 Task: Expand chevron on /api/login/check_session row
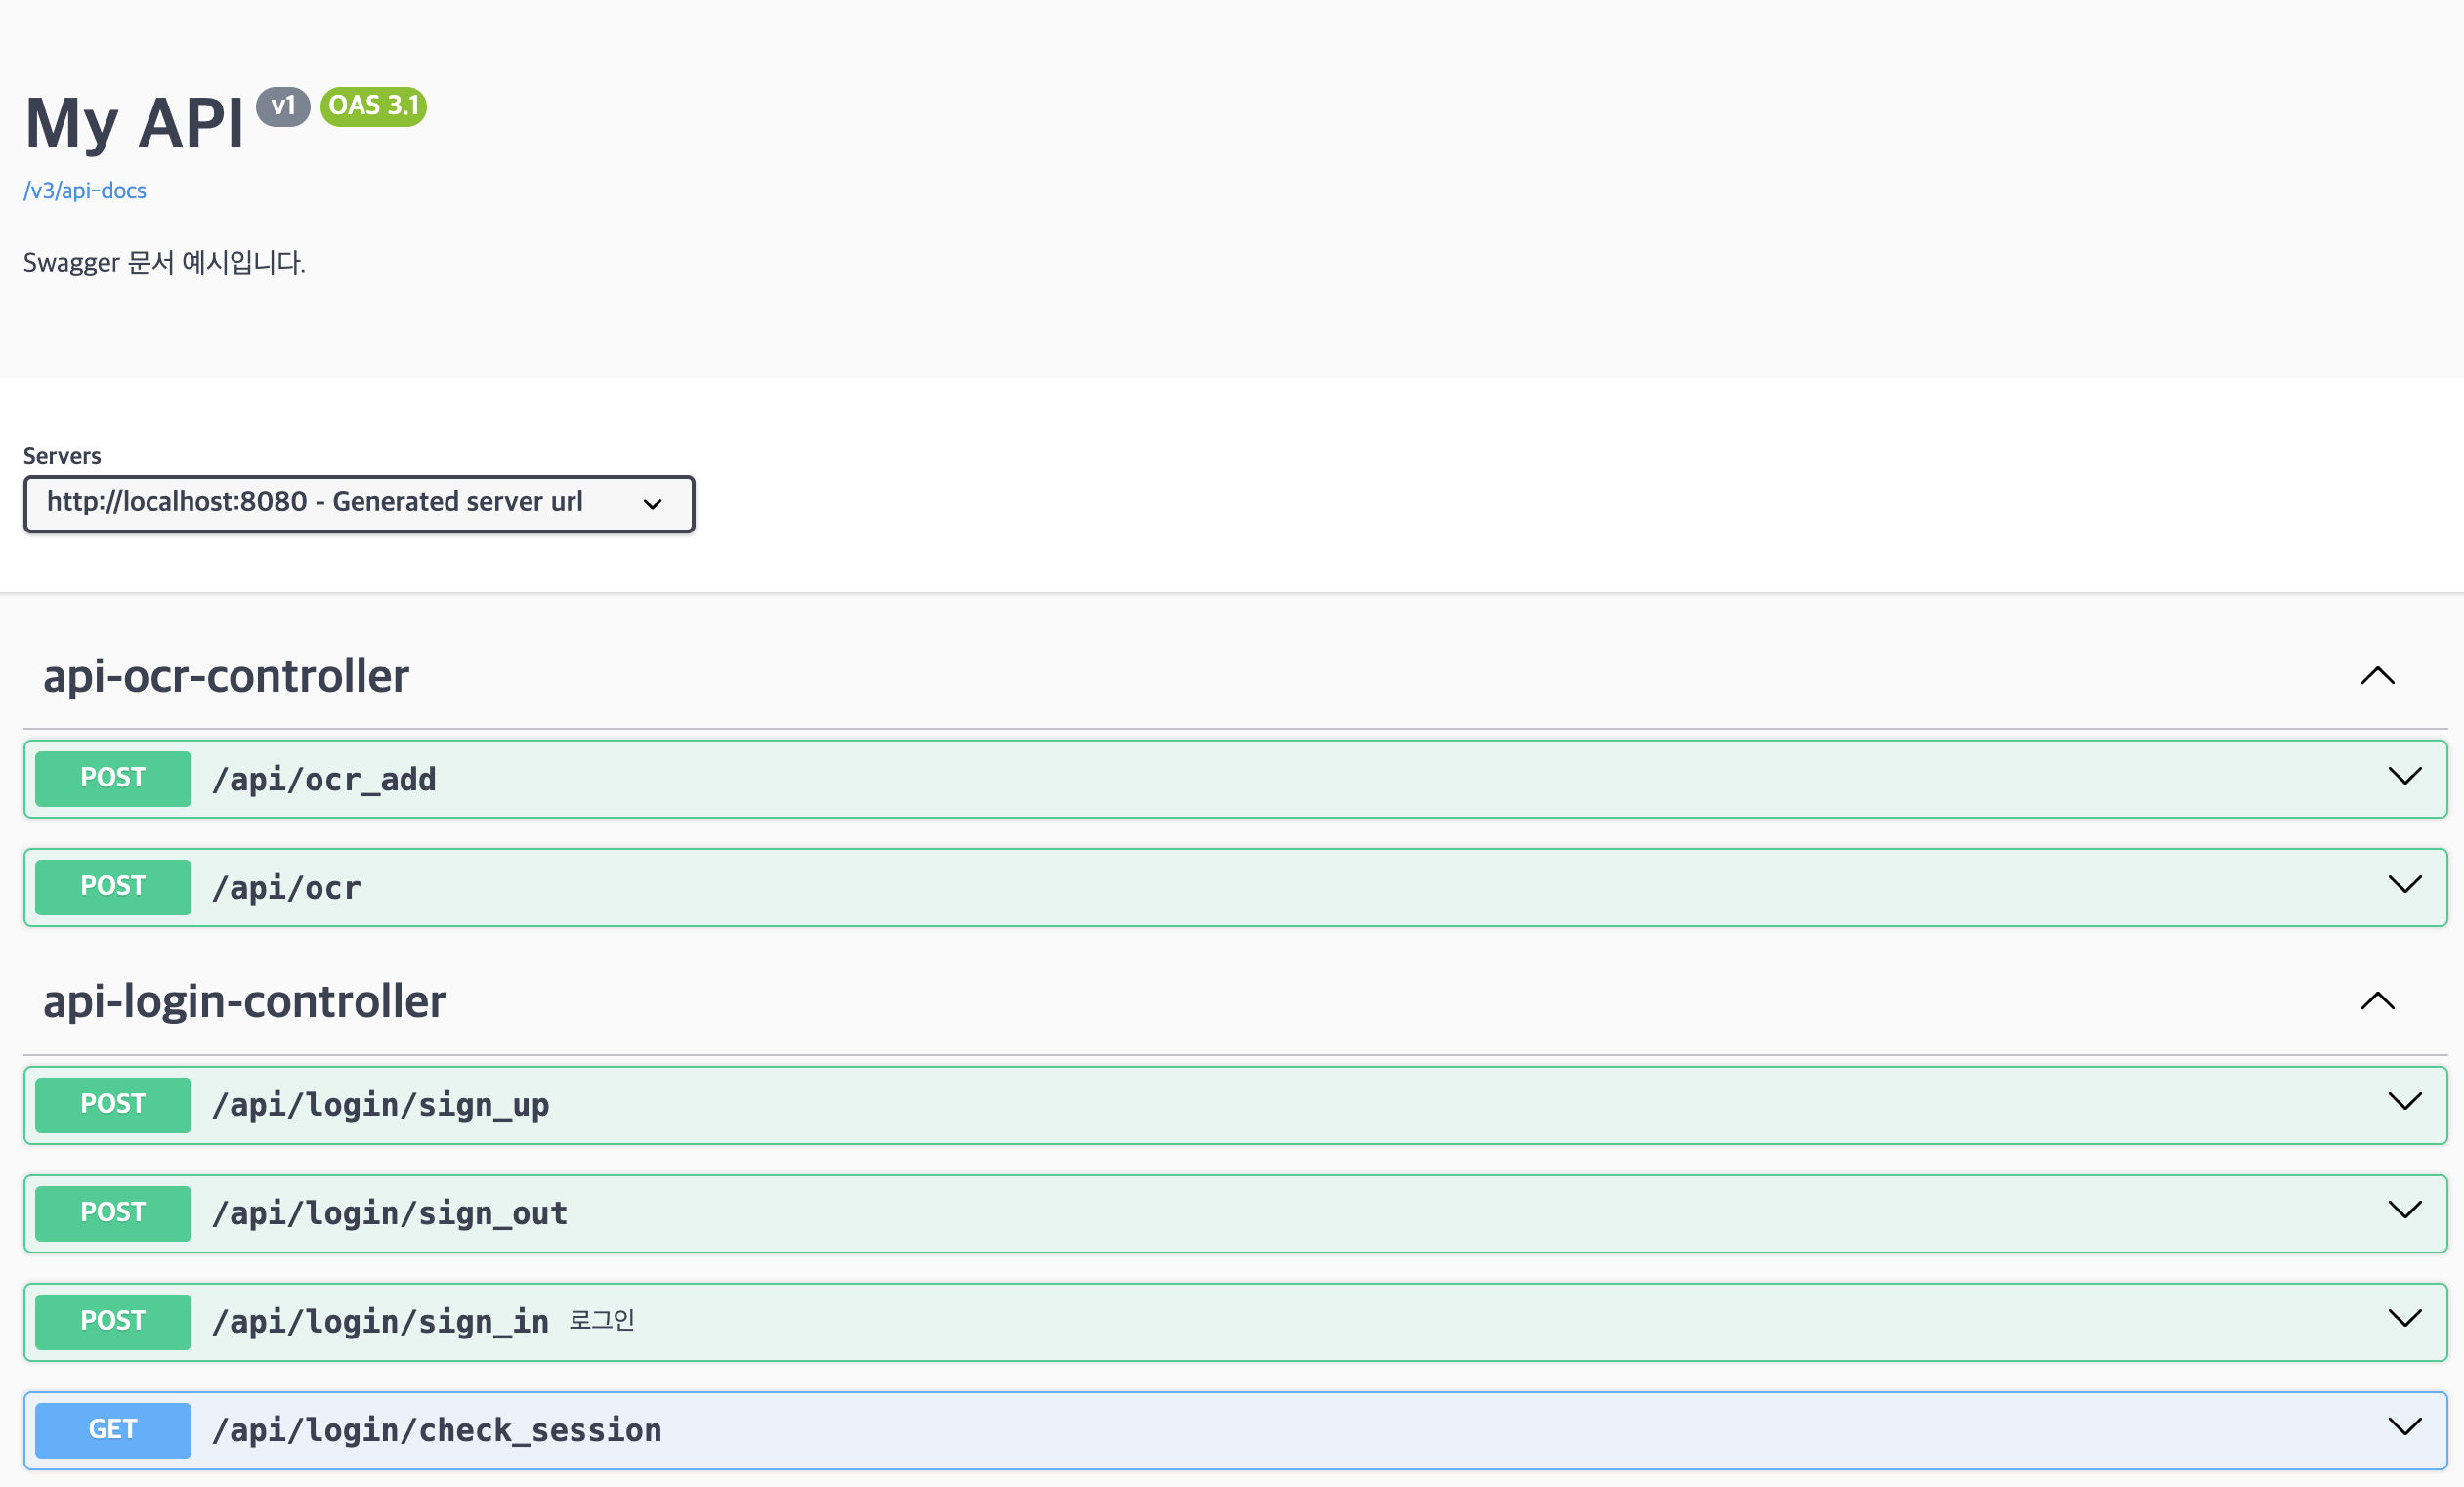tap(2404, 1428)
